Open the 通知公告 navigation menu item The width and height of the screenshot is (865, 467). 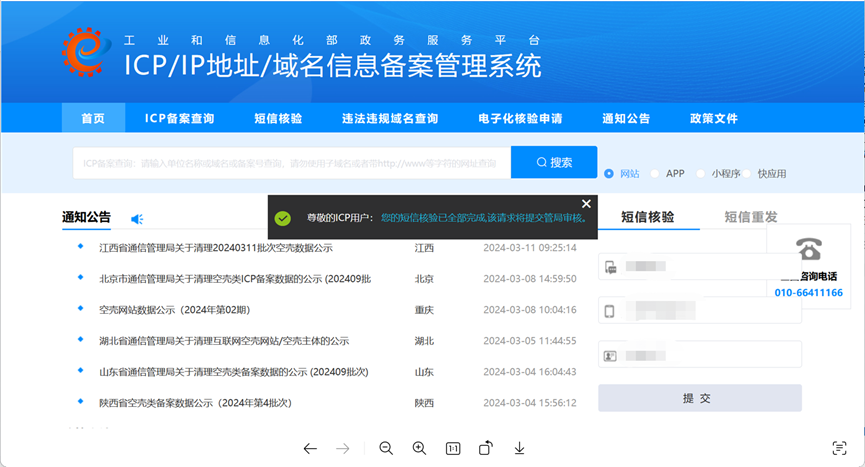pyautogui.click(x=626, y=118)
